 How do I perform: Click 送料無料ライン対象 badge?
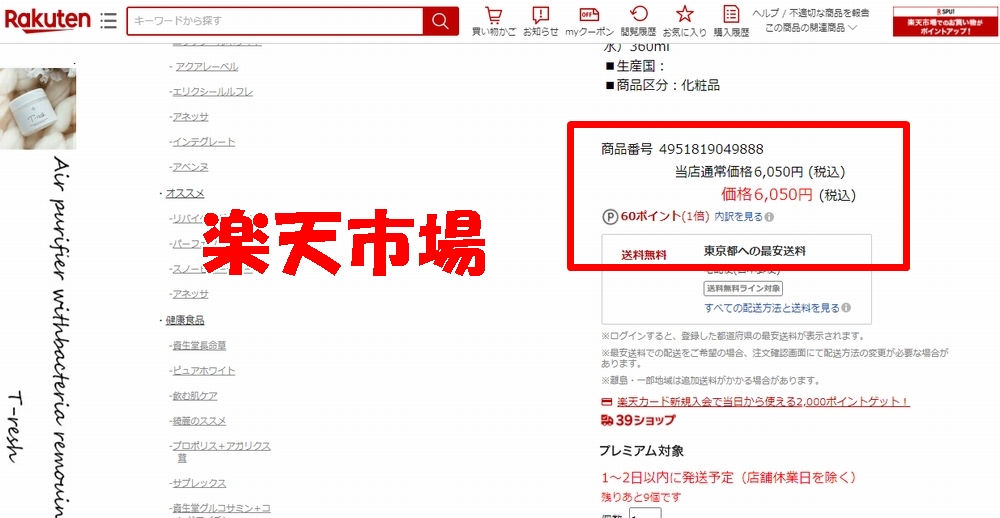[743, 288]
